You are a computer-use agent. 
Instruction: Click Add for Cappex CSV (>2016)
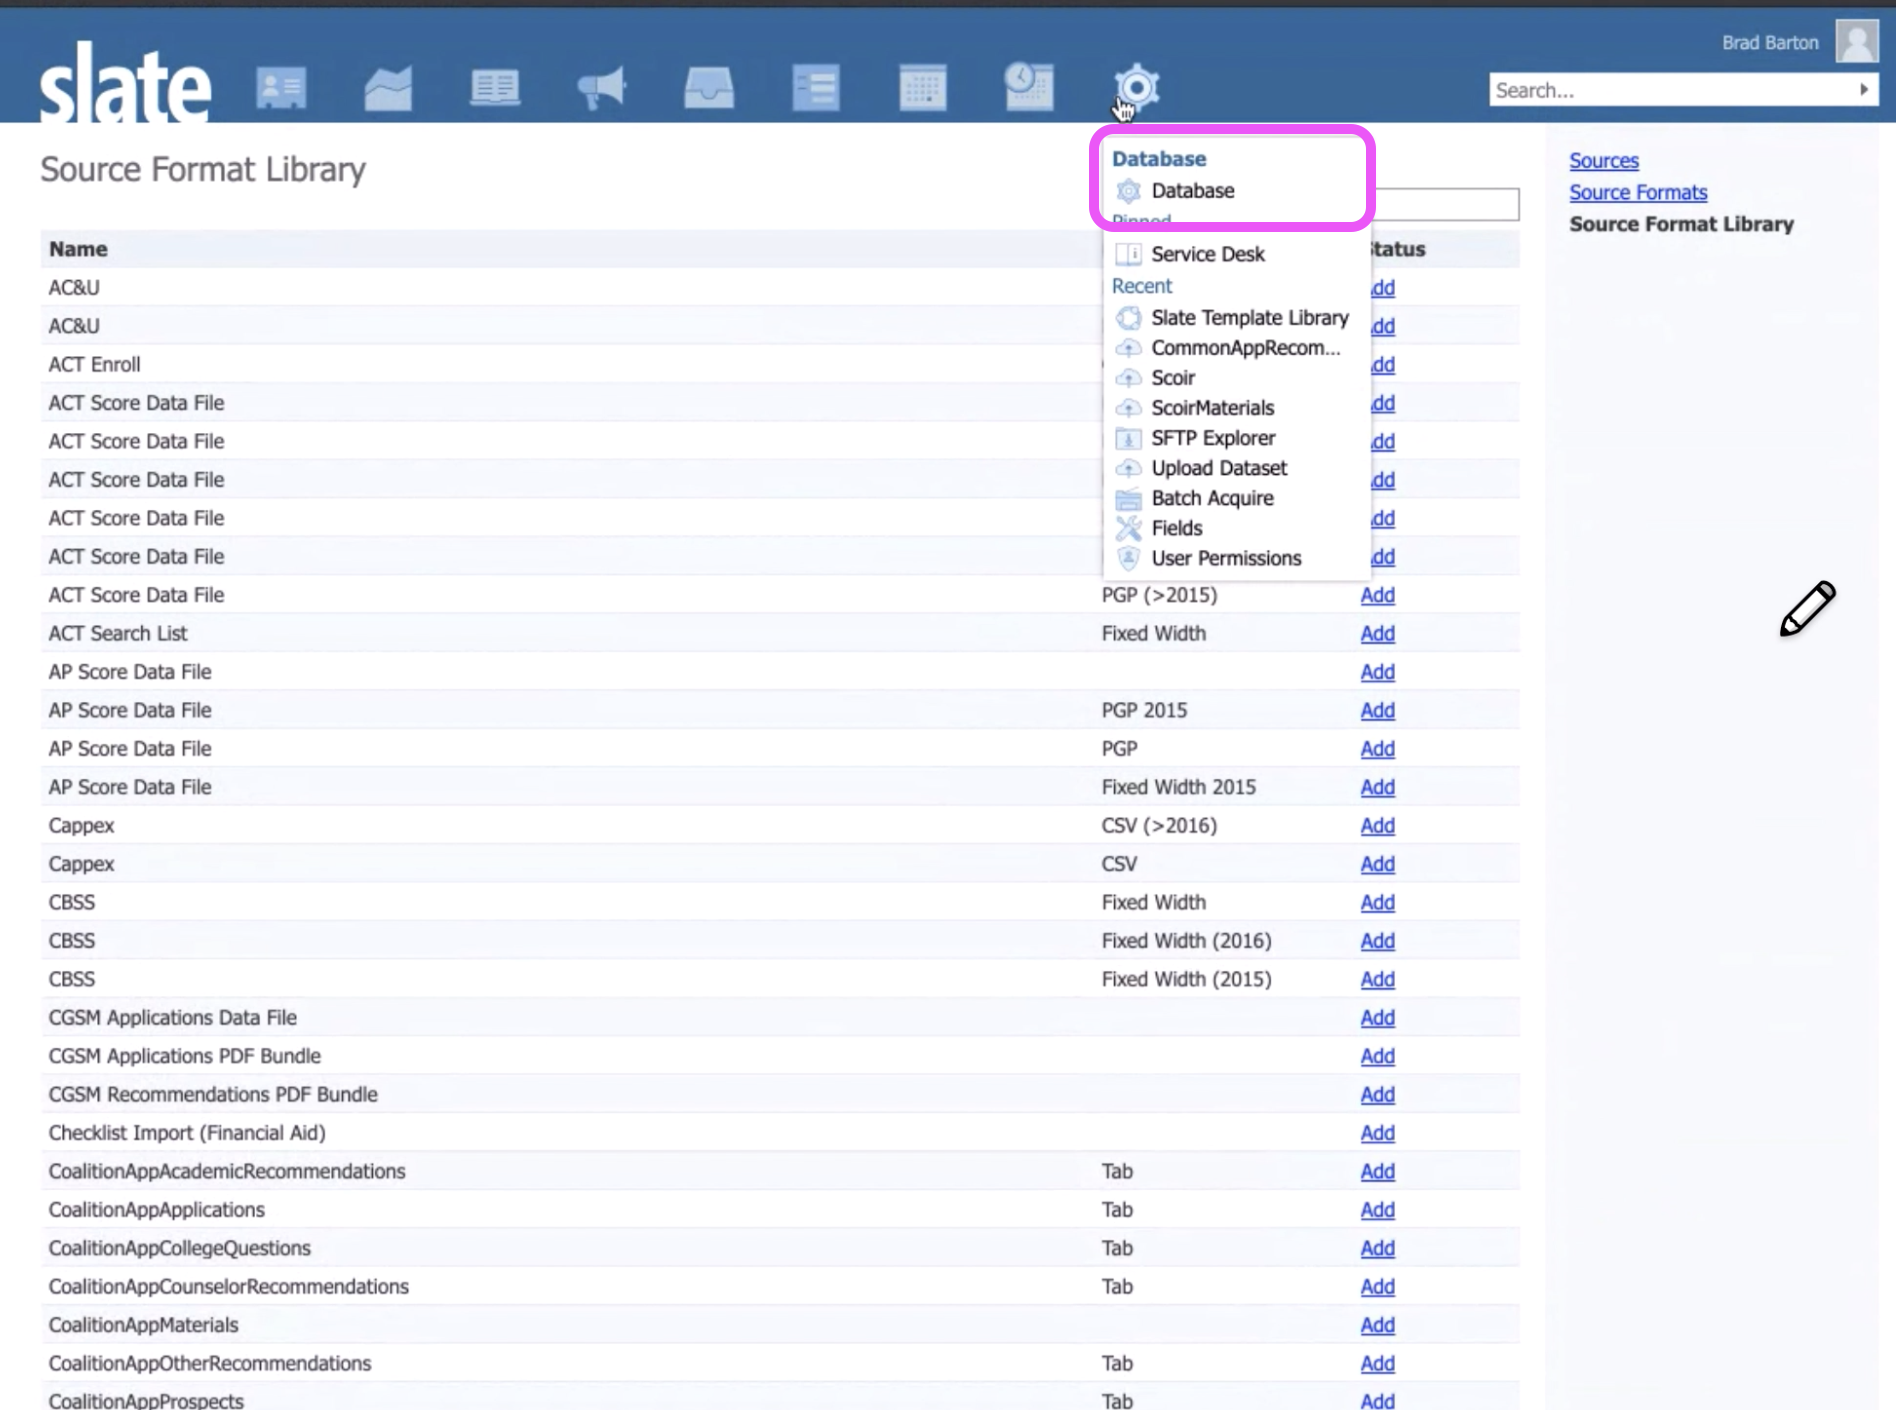(1377, 825)
